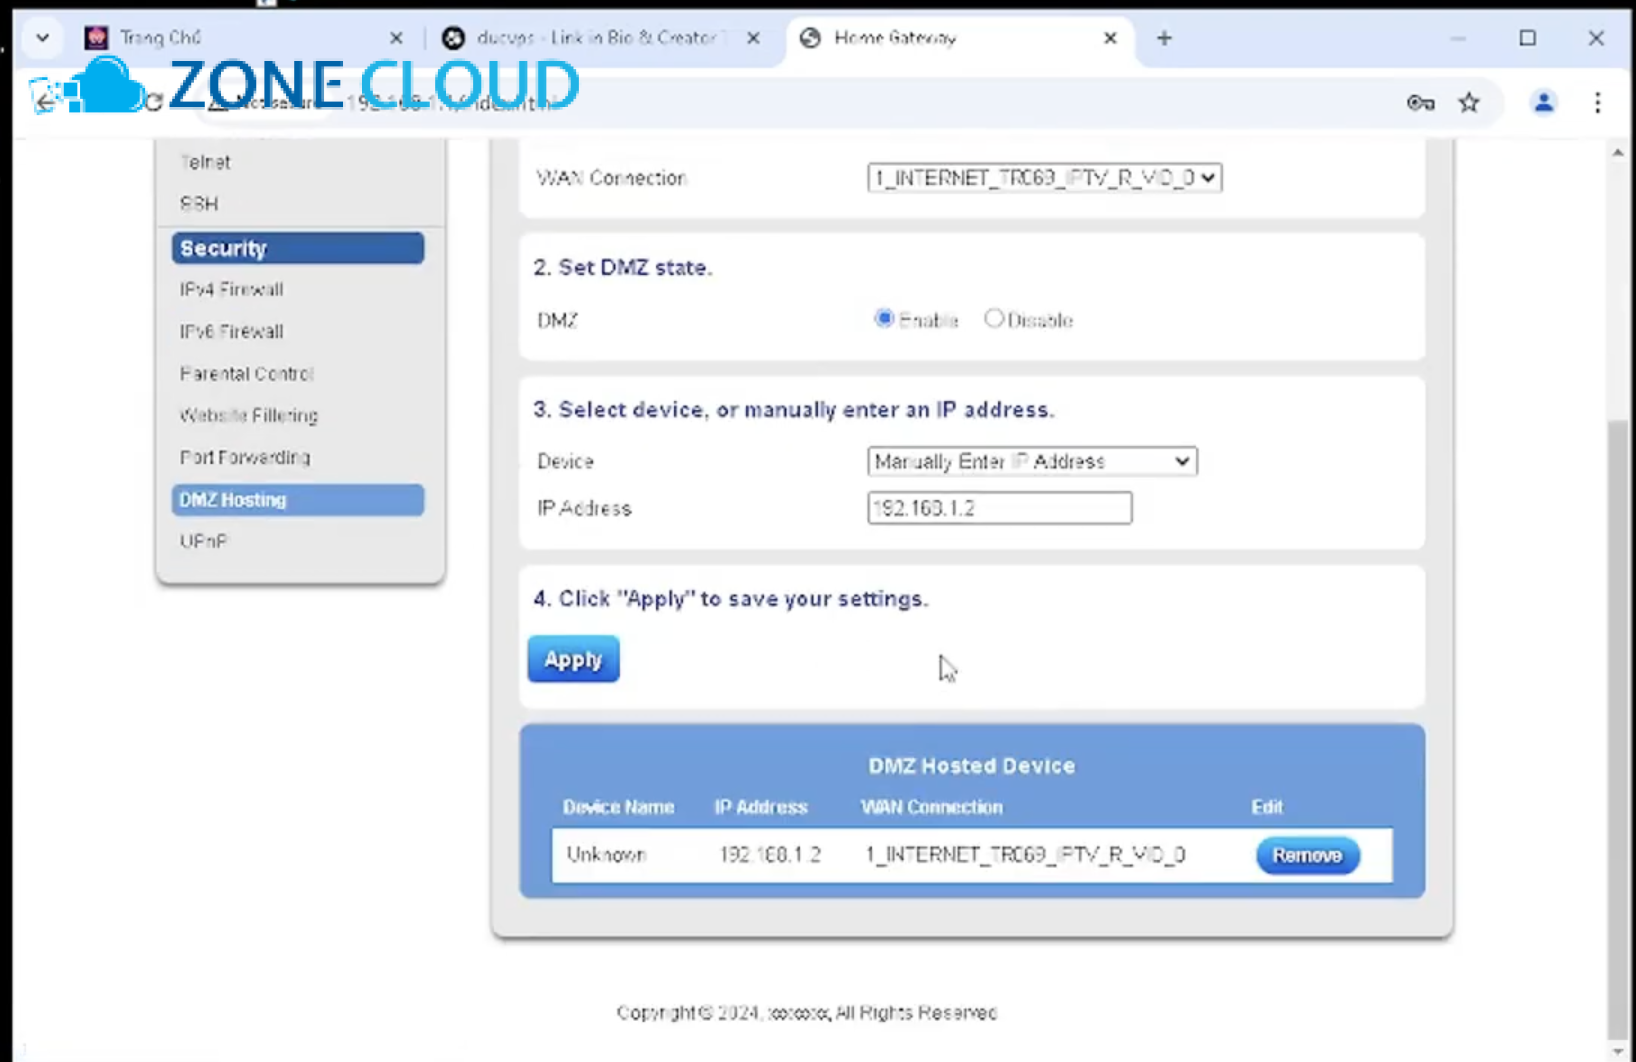The width and height of the screenshot is (1636, 1062).
Task: Open the SSH settings page
Action: click(x=199, y=204)
